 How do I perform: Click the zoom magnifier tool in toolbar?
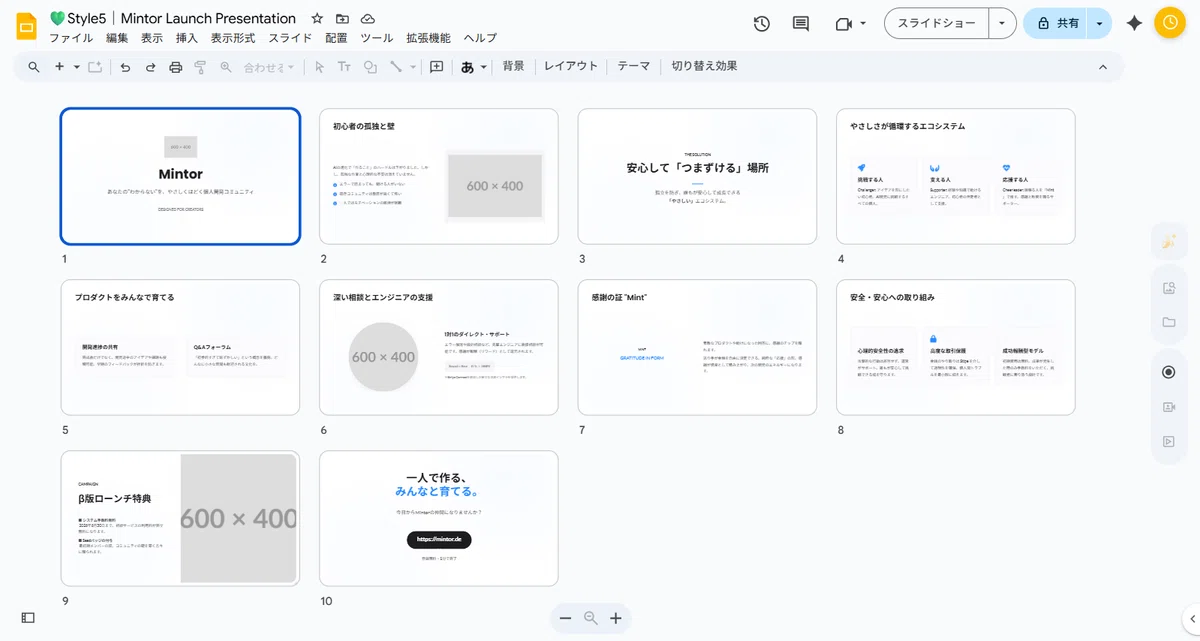pyautogui.click(x=226, y=67)
